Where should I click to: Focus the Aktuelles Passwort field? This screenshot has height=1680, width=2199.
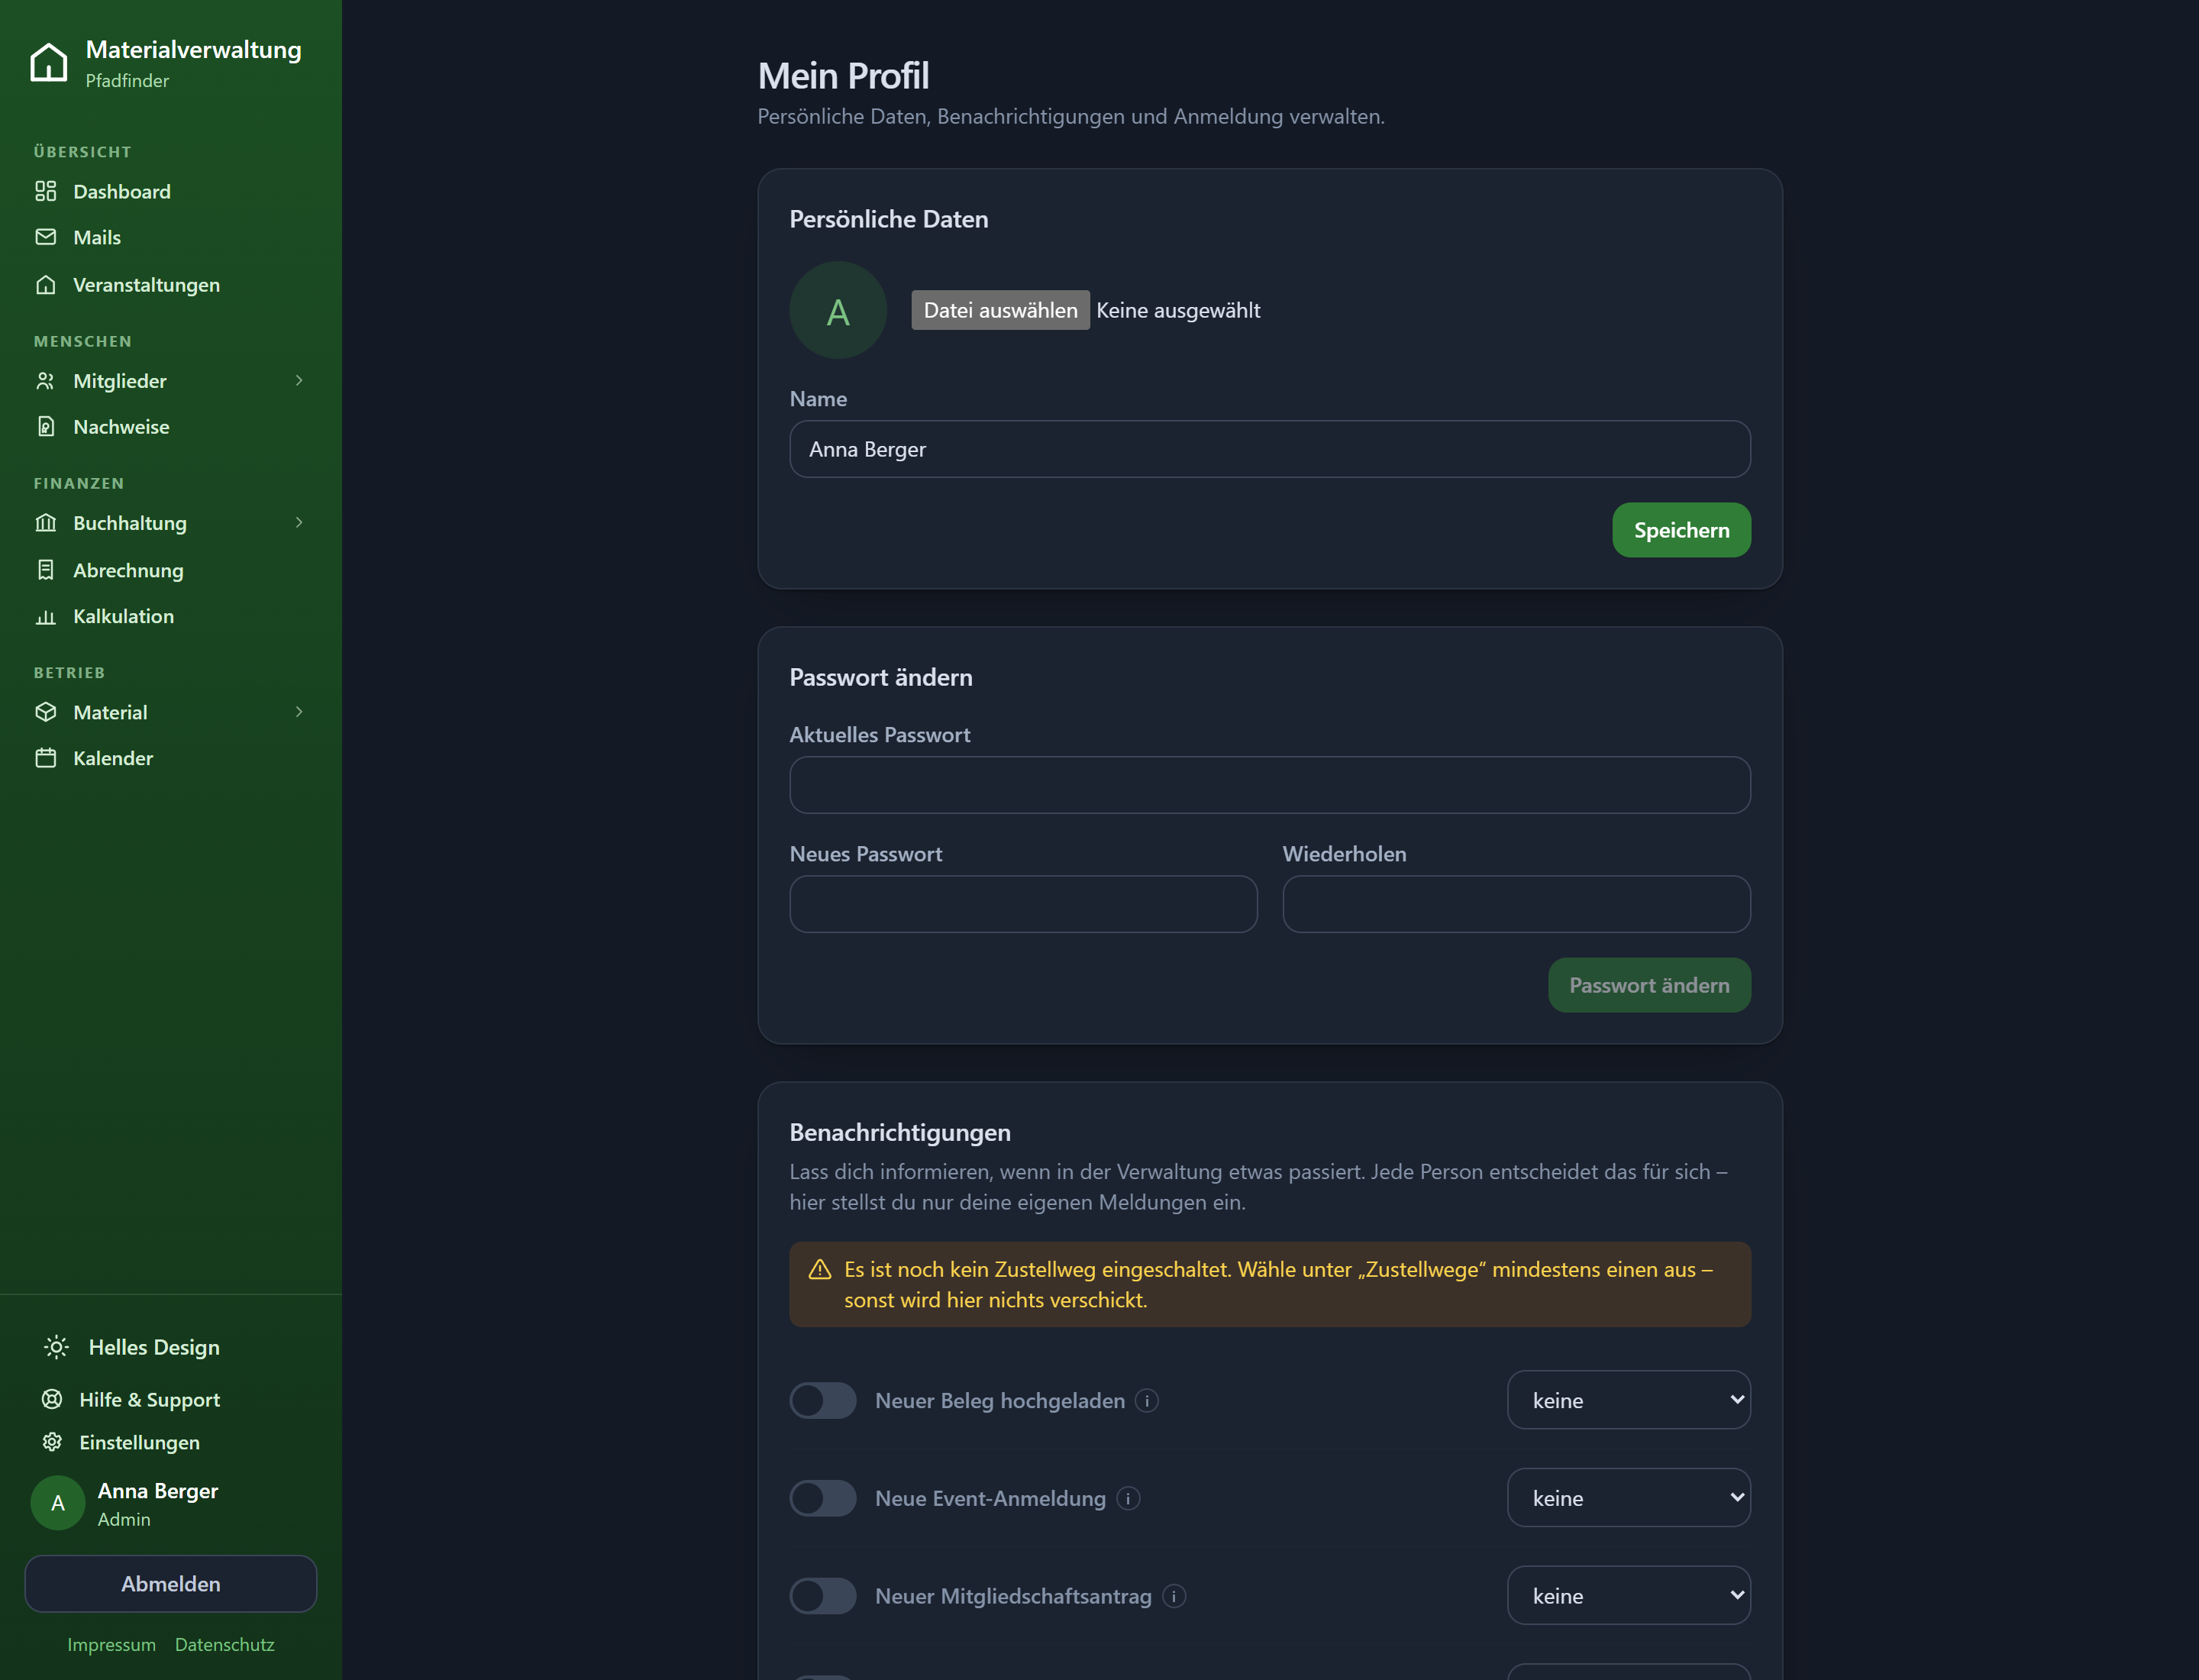pos(1269,785)
